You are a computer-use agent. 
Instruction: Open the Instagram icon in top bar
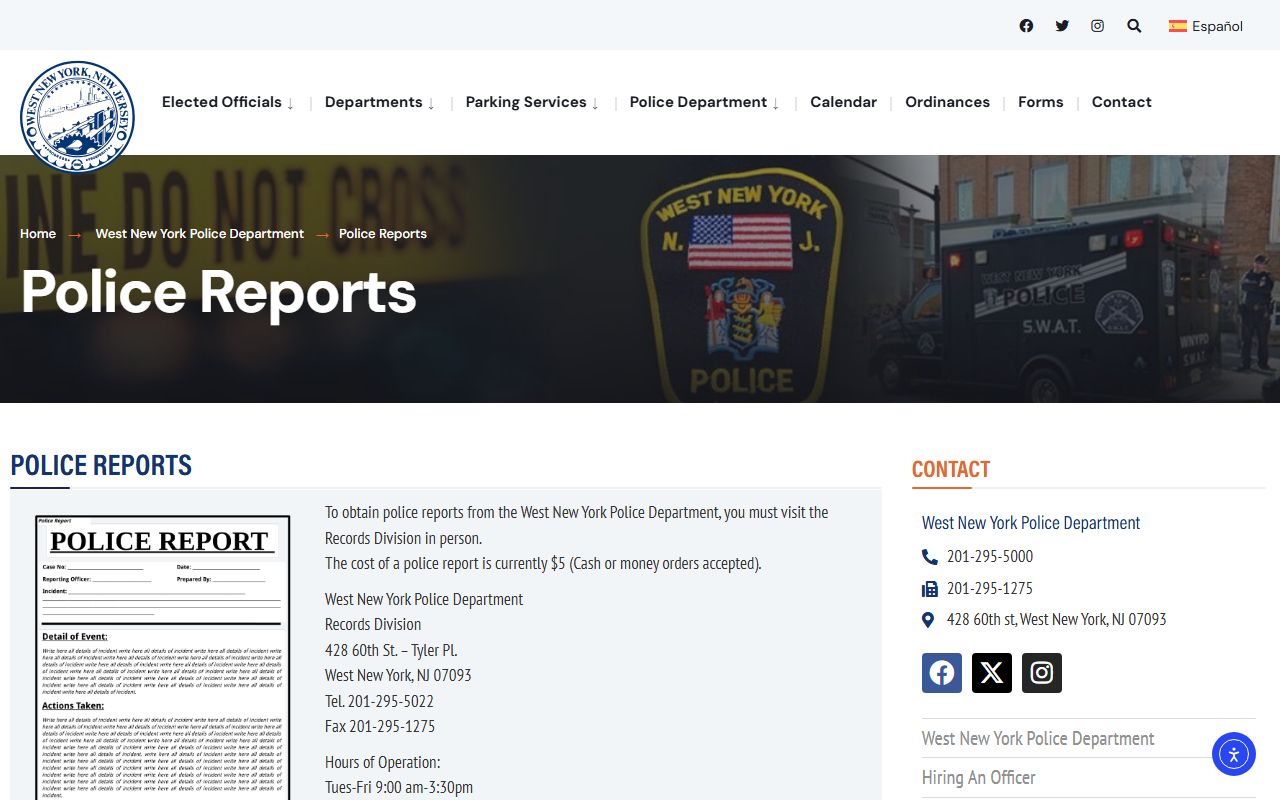tap(1097, 26)
